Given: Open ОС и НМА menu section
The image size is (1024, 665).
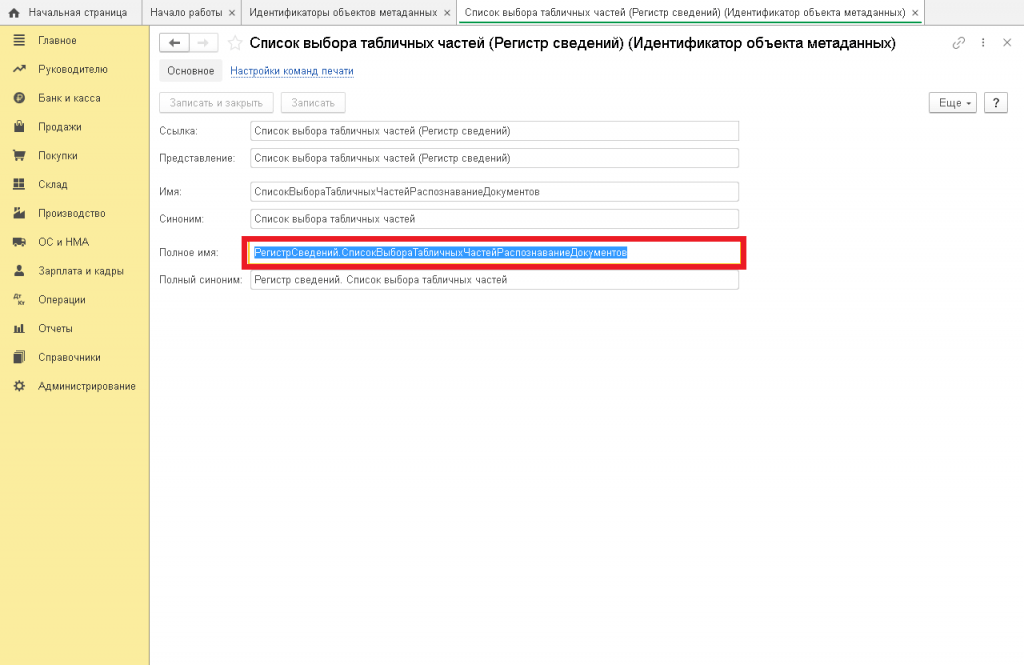Looking at the screenshot, I should (63, 242).
